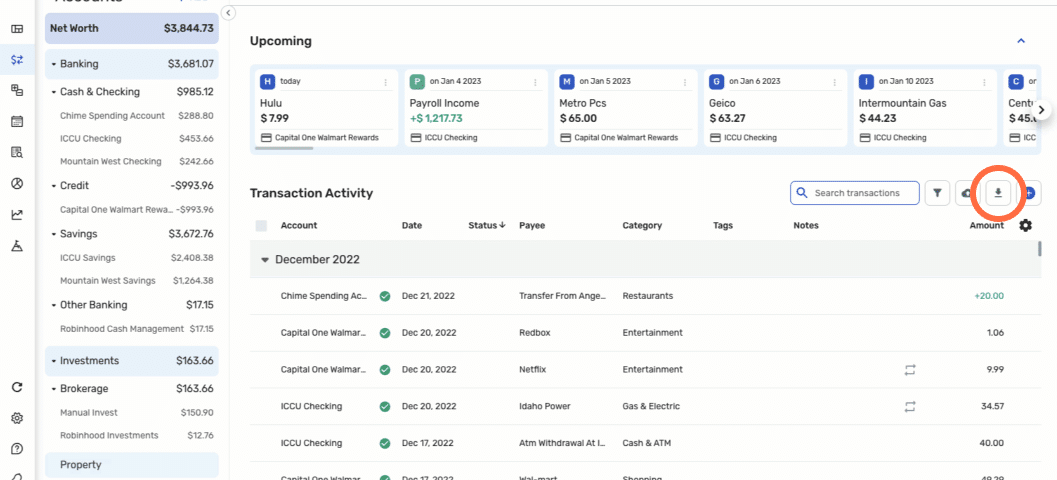This screenshot has width=1057, height=480.
Task: Click the recurring icon on the Netflix row
Action: (911, 369)
